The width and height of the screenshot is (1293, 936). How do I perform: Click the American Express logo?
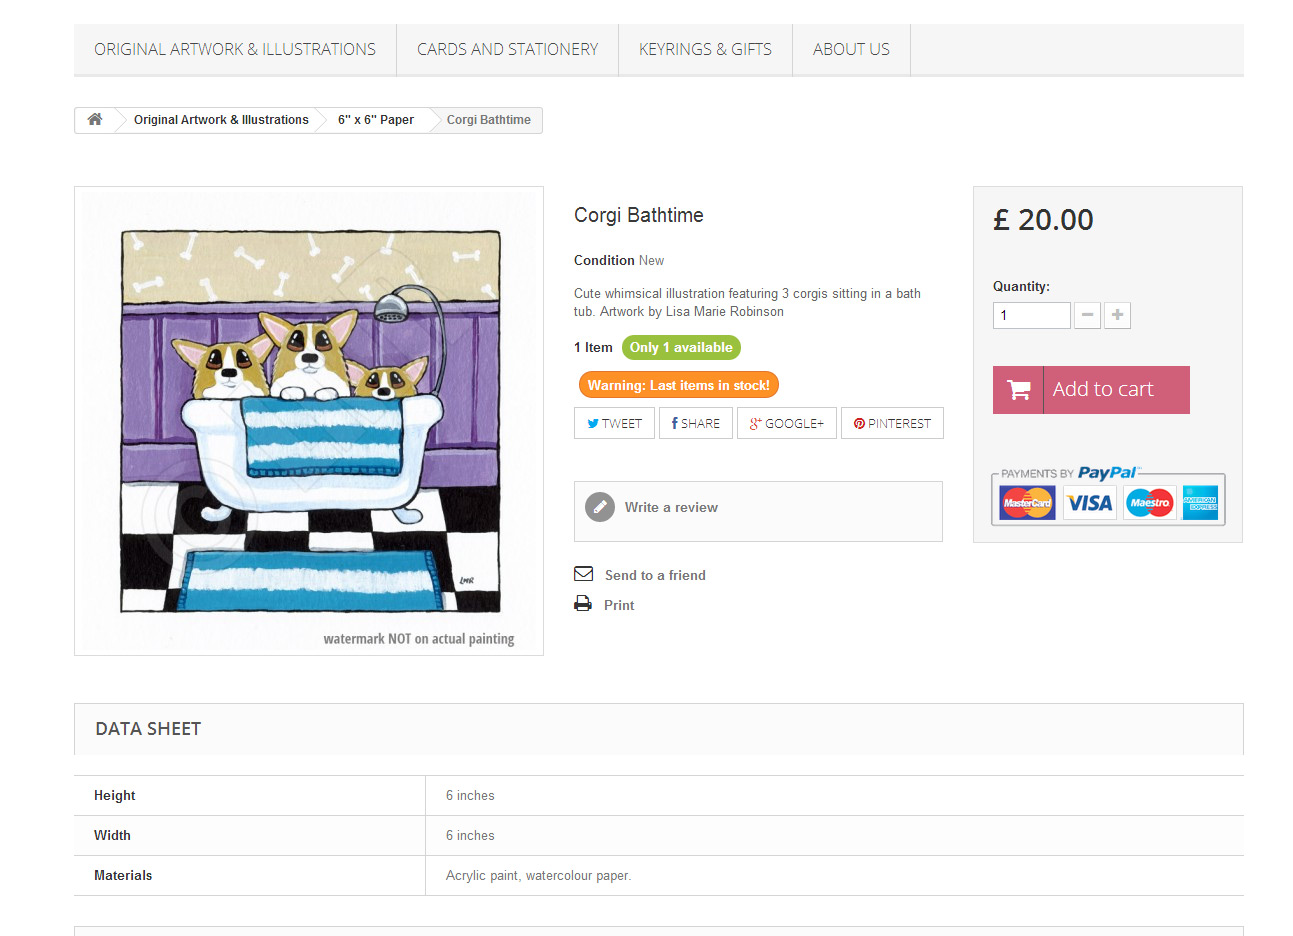[x=1200, y=502]
